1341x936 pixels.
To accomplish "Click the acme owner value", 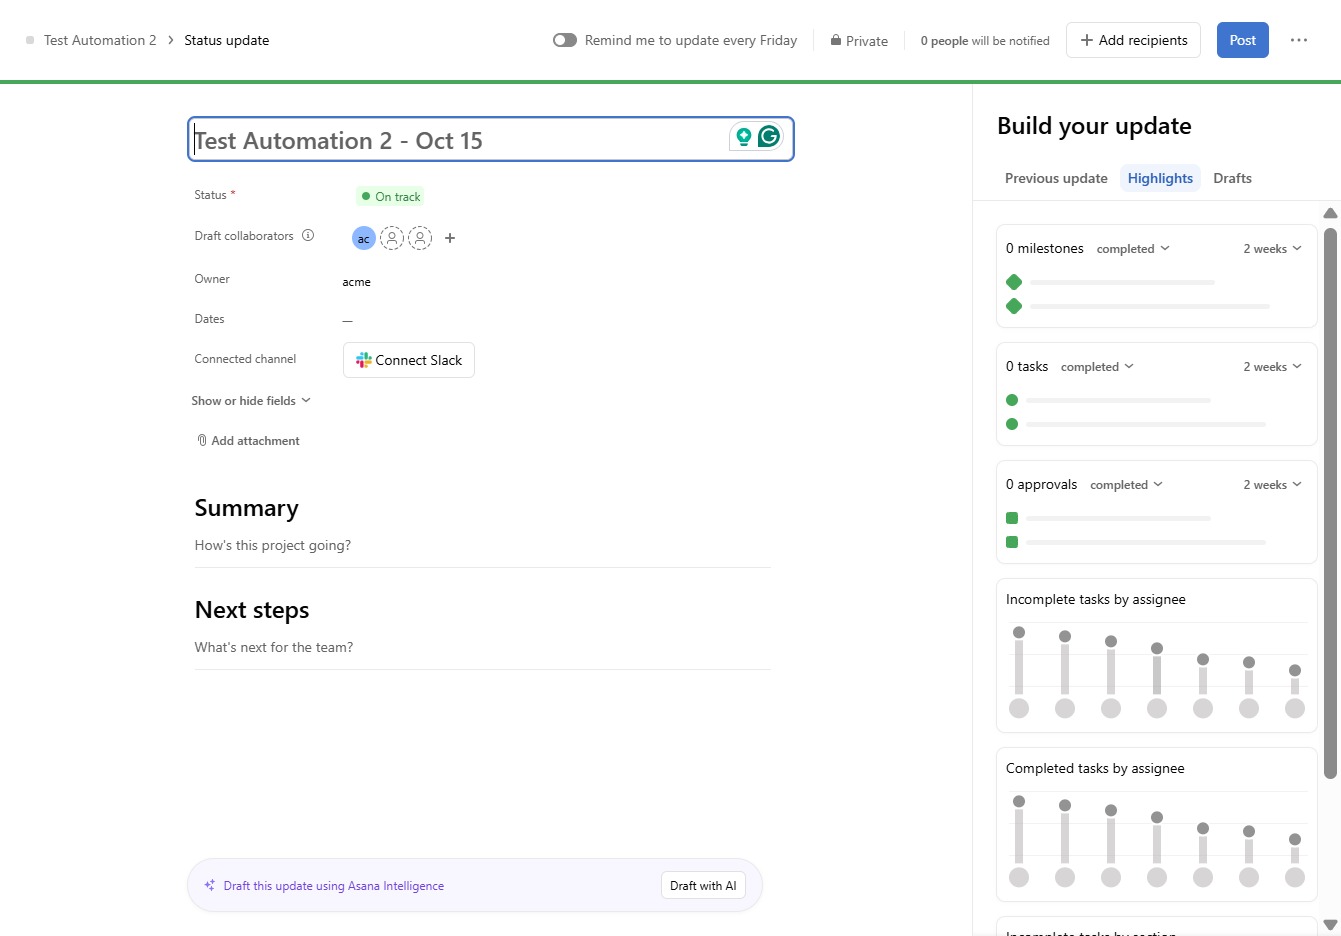I will 356,282.
